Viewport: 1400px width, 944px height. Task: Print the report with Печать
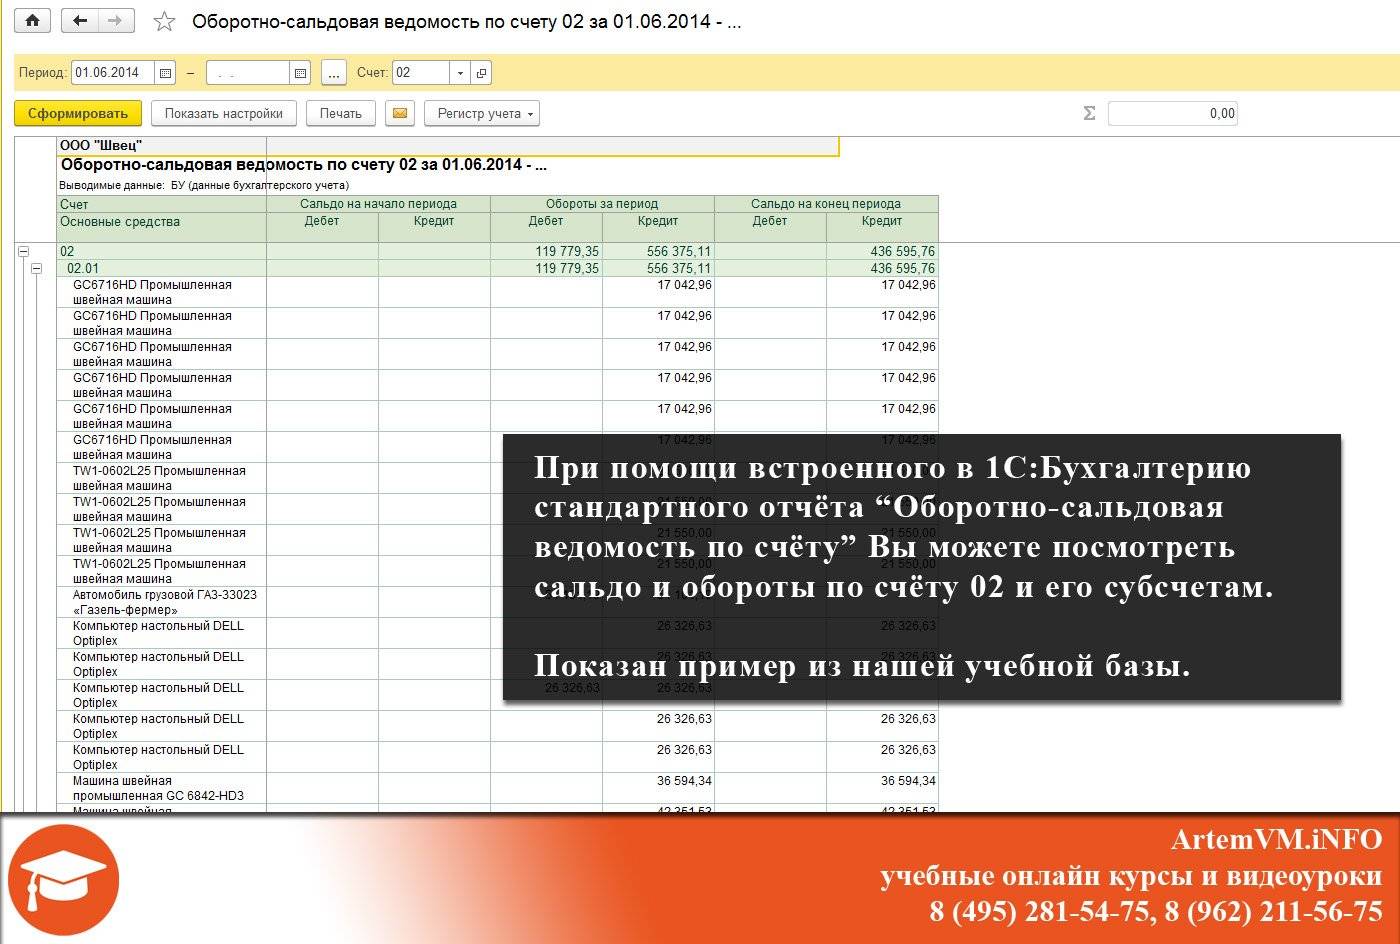point(341,113)
